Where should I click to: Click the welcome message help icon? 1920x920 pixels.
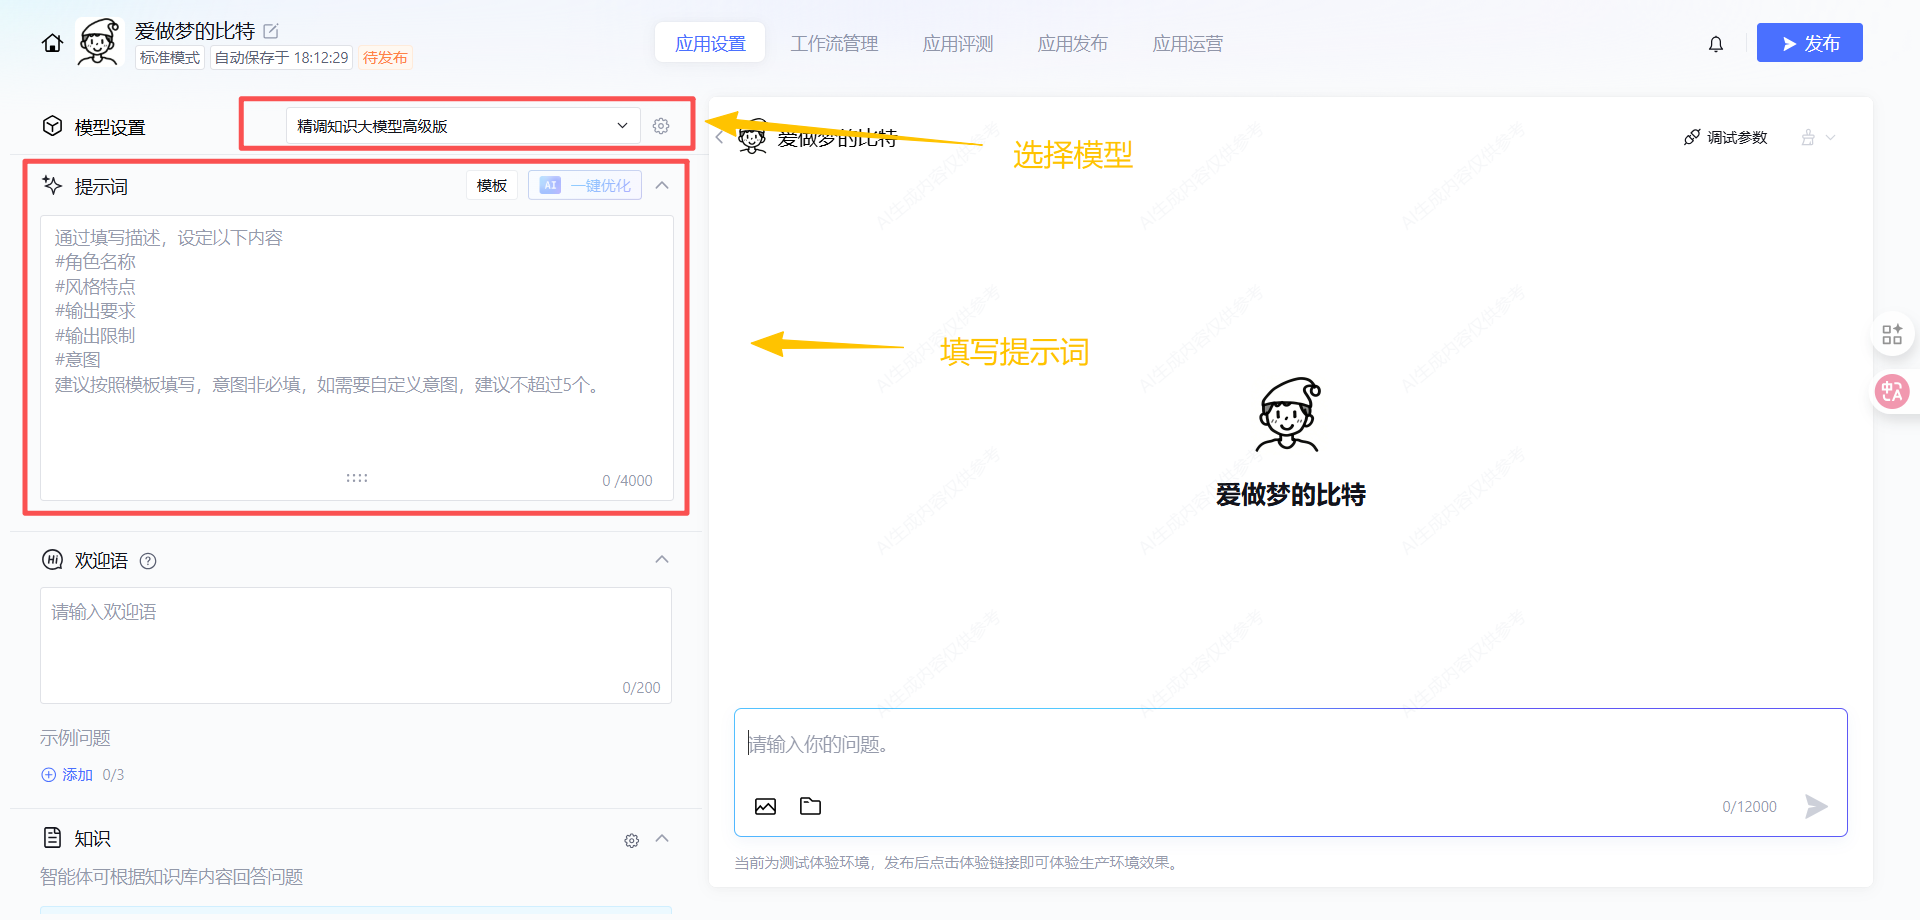pos(148,561)
